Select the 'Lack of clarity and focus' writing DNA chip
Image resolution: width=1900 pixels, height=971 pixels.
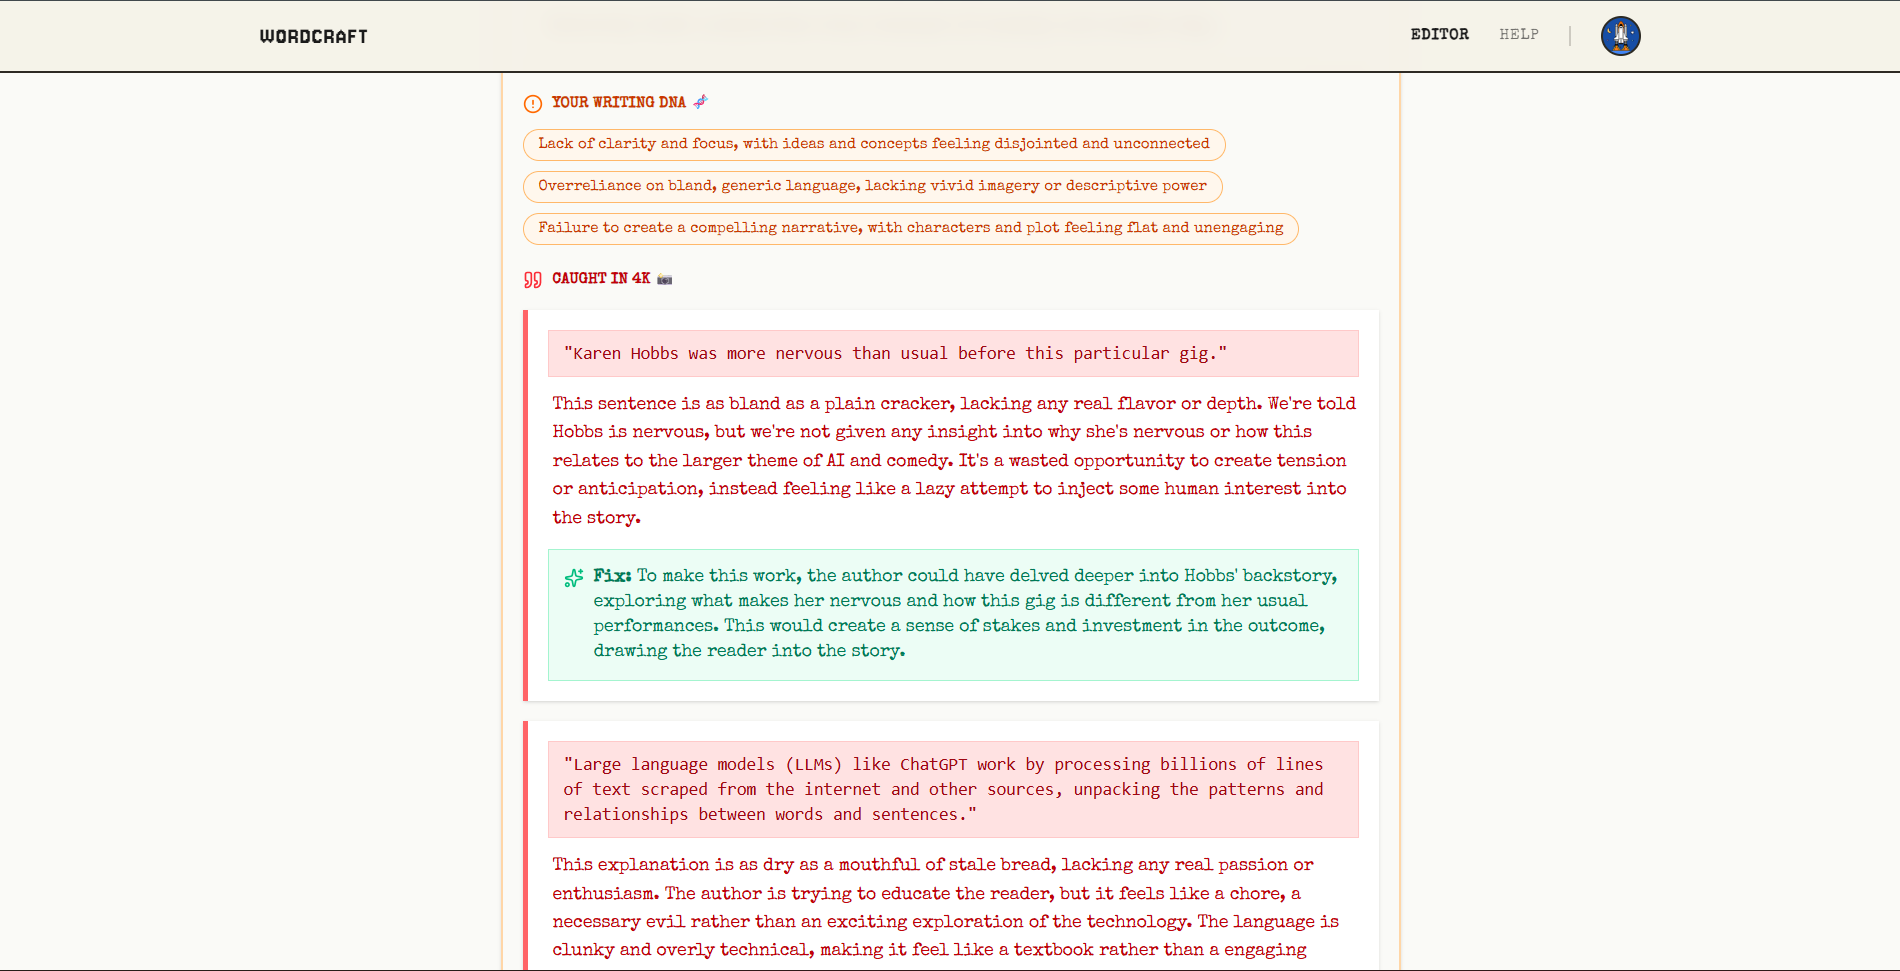point(873,144)
